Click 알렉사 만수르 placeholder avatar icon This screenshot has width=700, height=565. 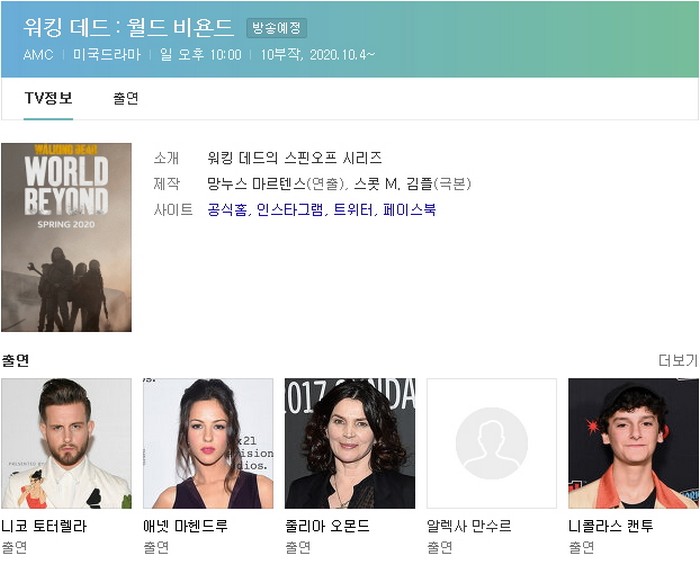click(492, 443)
